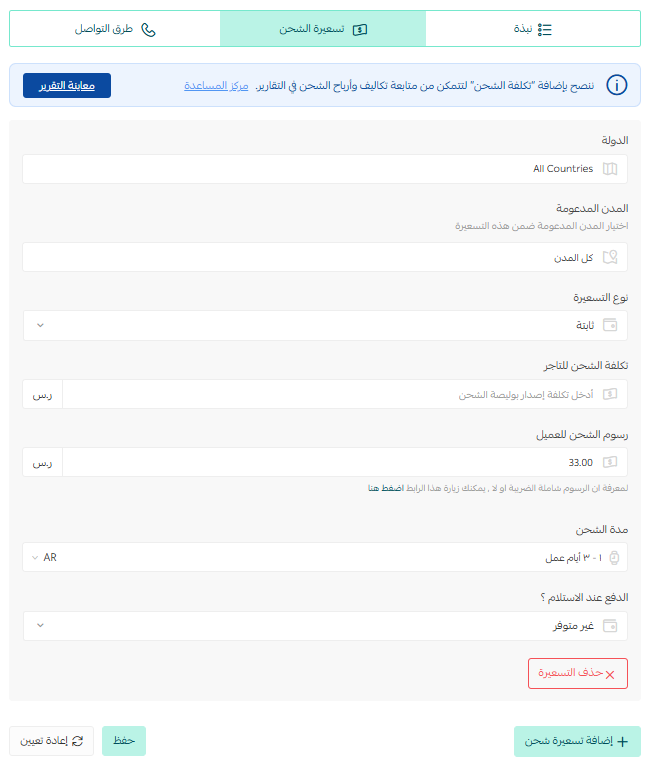Click the wallet icon in cash on delivery field
The image size is (647, 763).
(x=610, y=625)
